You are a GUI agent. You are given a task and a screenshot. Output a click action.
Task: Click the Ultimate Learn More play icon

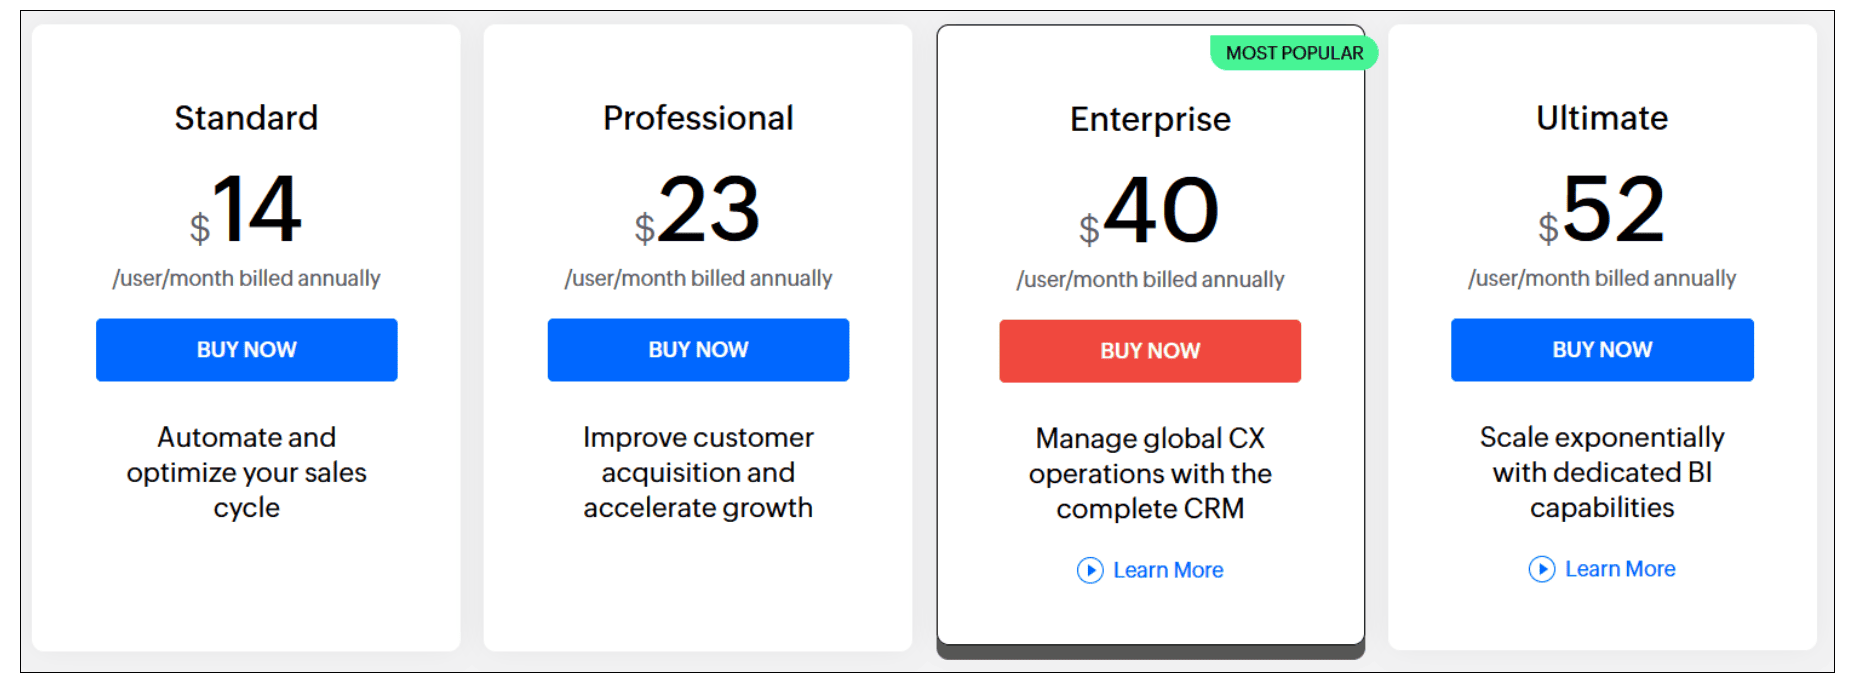[x=1542, y=569]
